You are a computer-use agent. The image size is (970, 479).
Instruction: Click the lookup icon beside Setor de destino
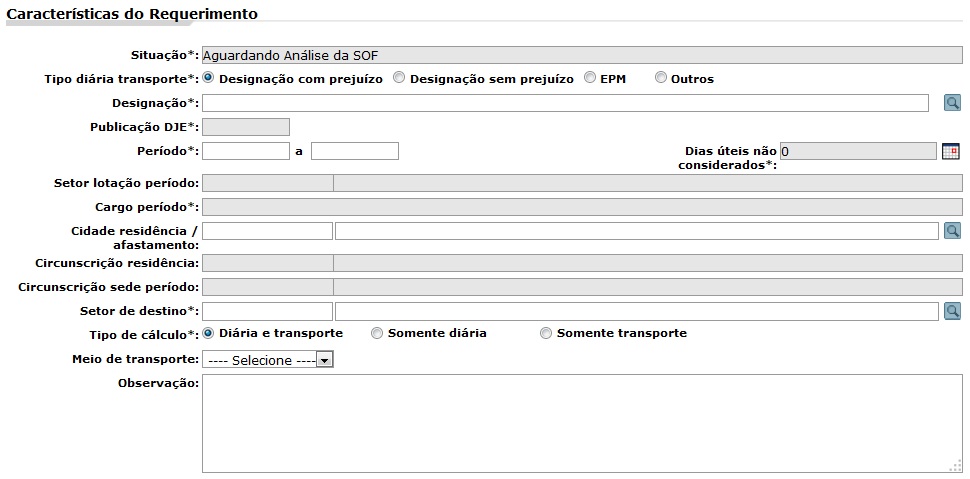tap(952, 311)
